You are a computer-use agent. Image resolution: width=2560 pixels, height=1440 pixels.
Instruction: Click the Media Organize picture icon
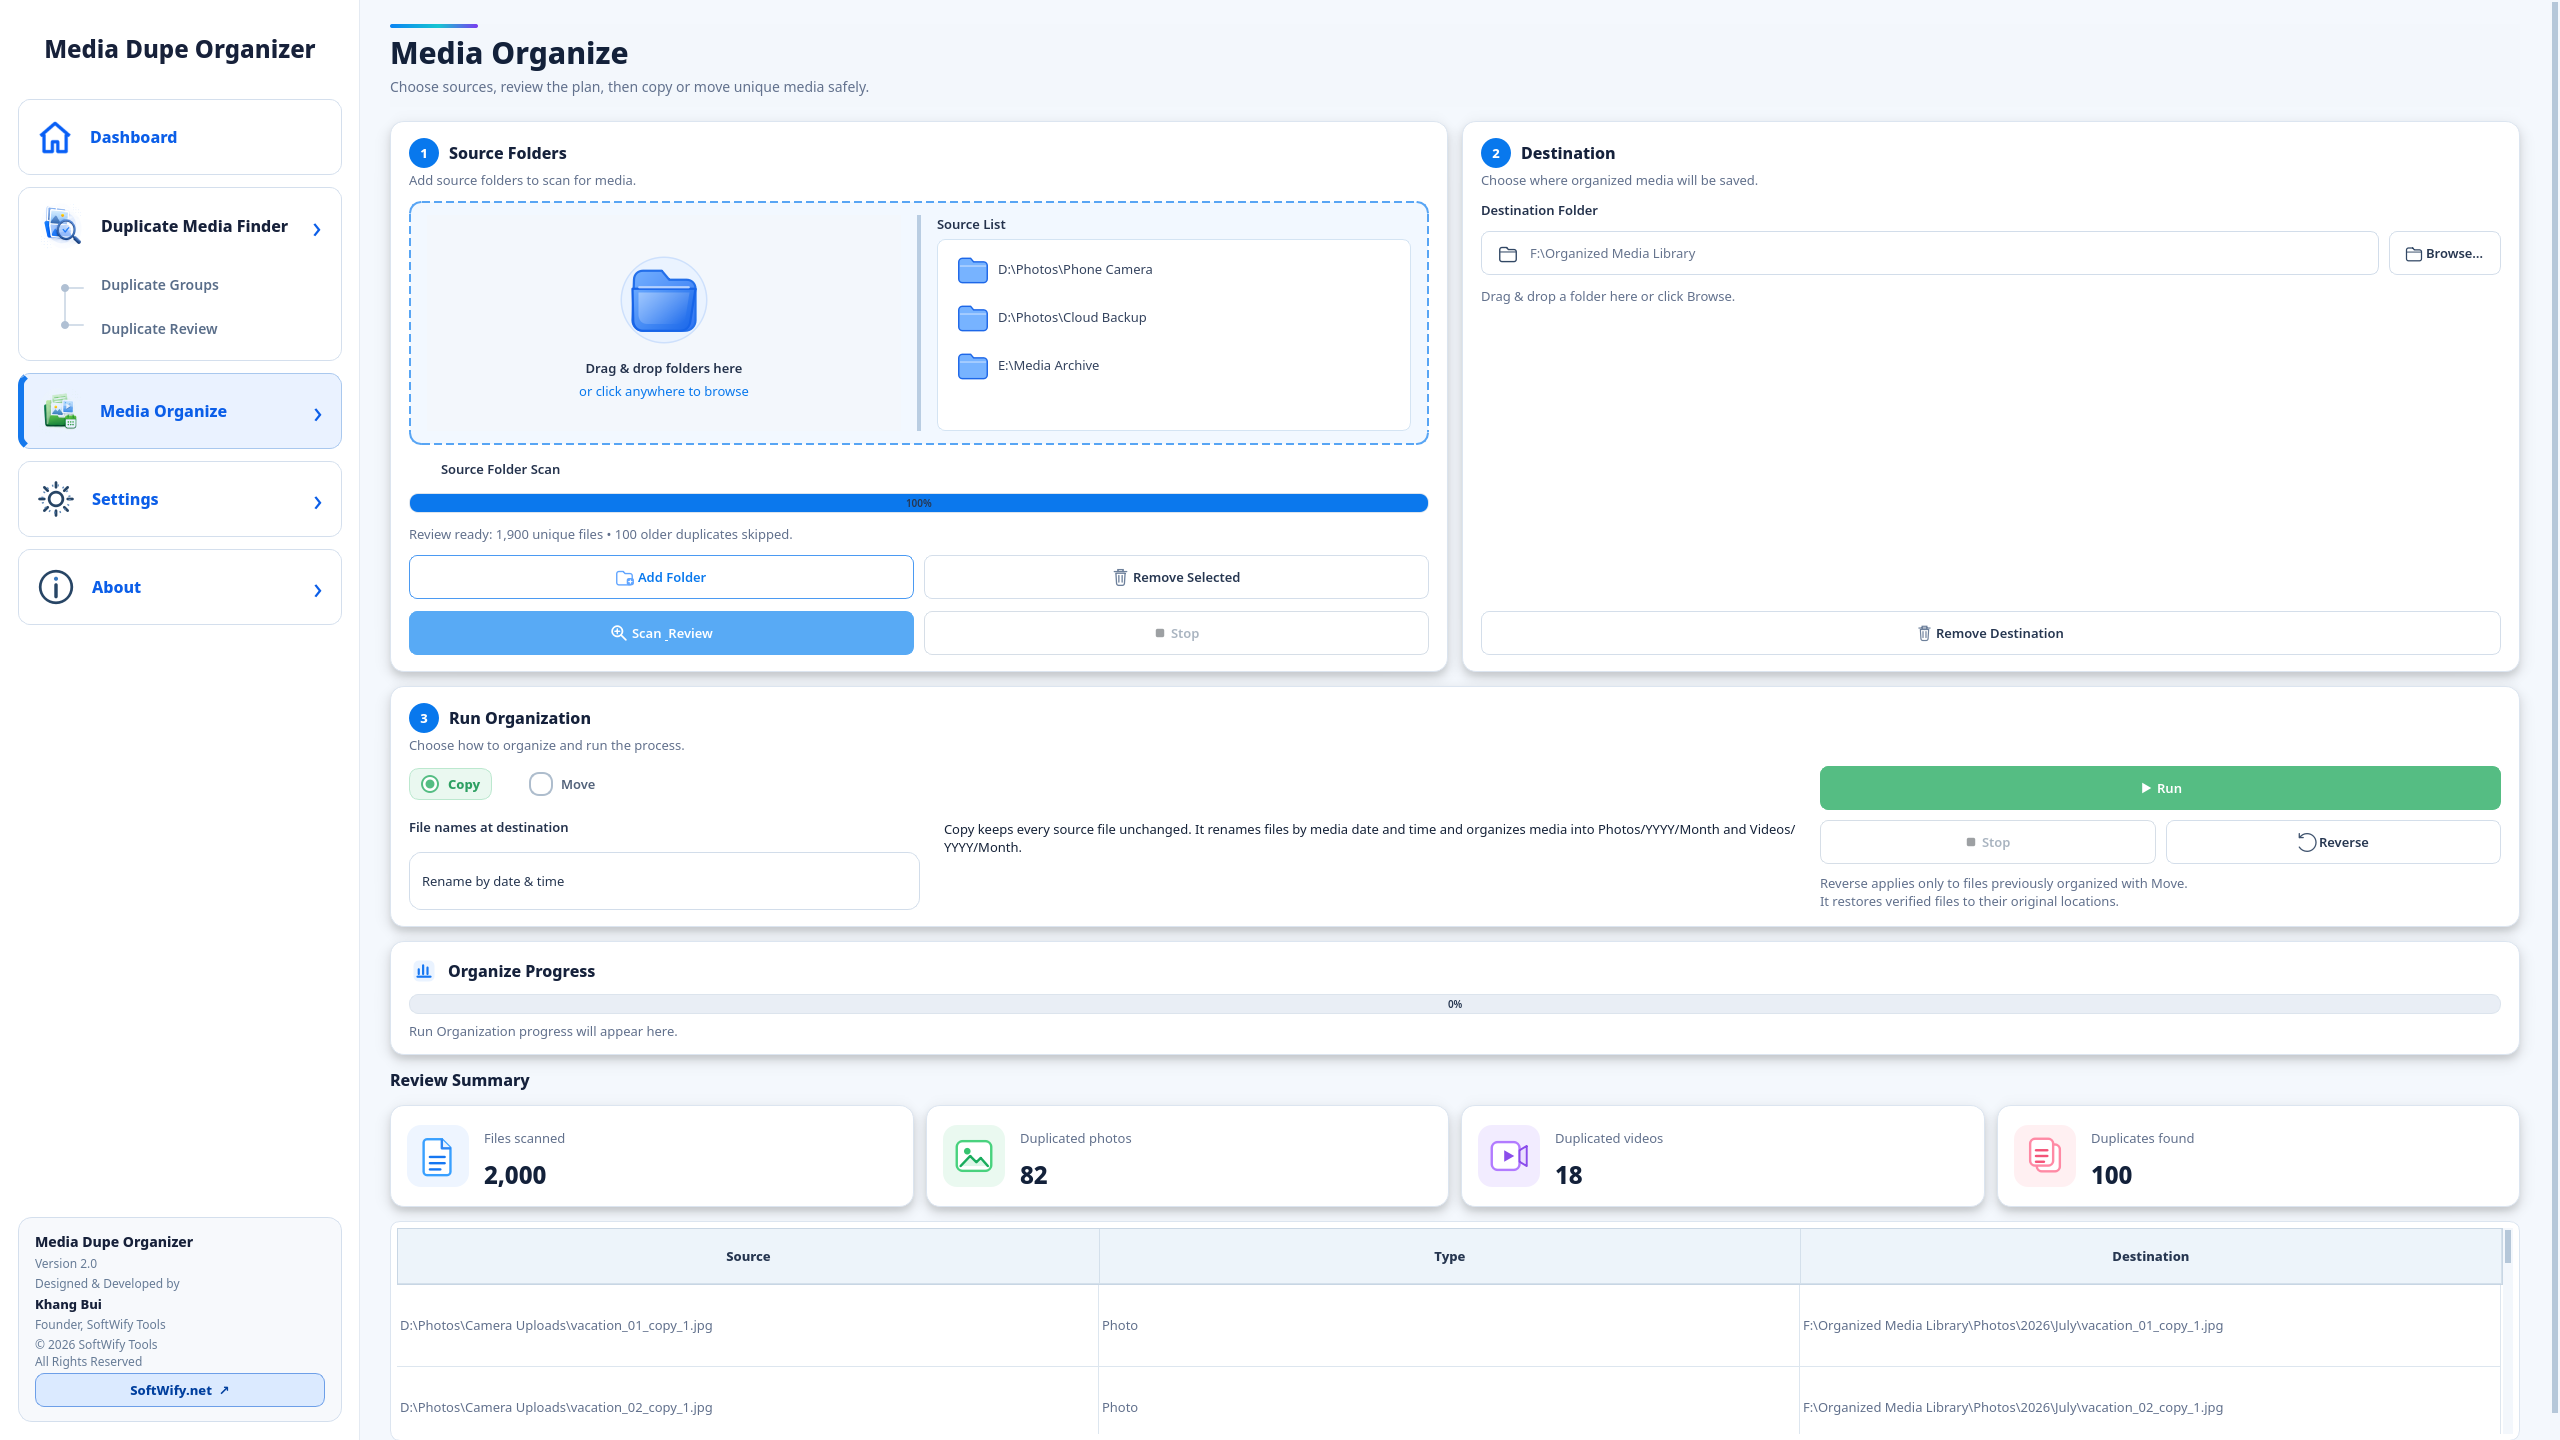(60, 411)
